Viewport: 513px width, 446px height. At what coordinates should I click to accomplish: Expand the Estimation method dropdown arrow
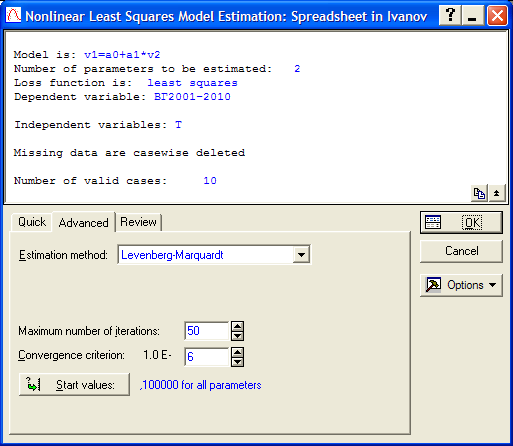click(x=301, y=255)
